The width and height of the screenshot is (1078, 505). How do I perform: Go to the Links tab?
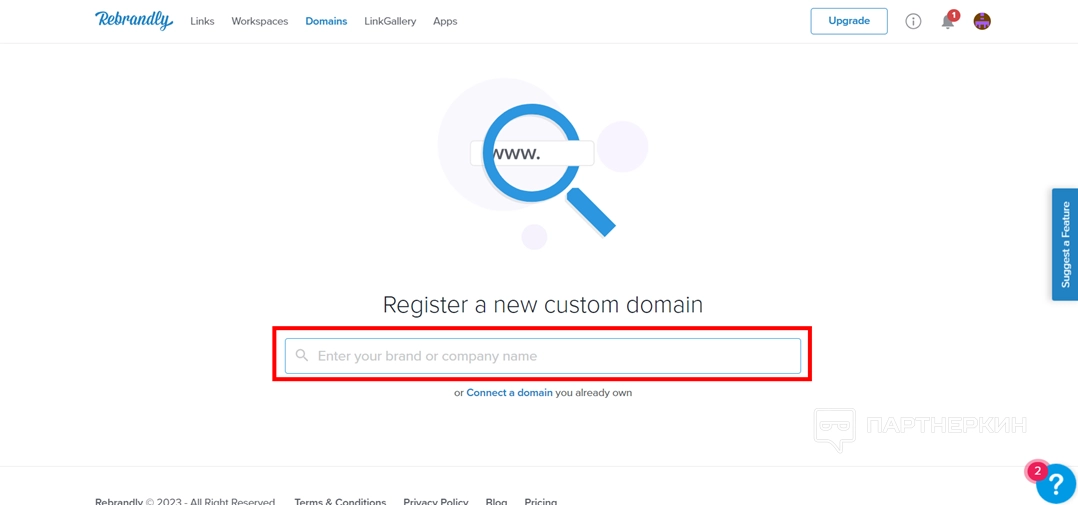pos(202,21)
